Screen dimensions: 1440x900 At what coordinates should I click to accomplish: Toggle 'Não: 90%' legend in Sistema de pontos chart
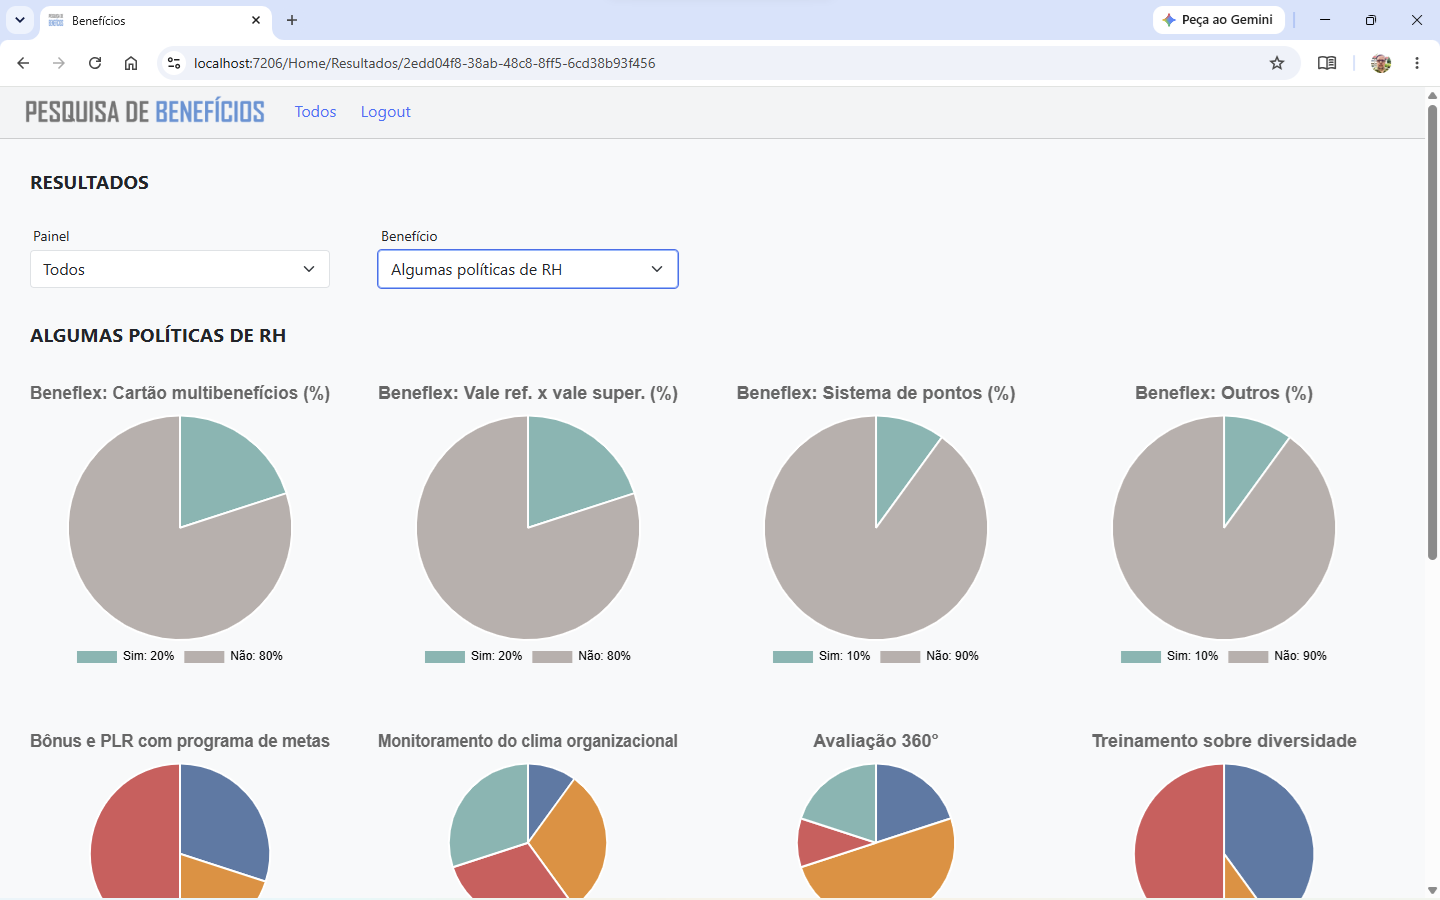point(929,656)
